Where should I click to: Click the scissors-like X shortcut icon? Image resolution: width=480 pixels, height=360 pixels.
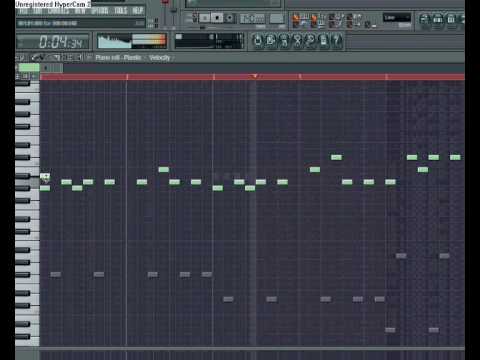[297, 41]
